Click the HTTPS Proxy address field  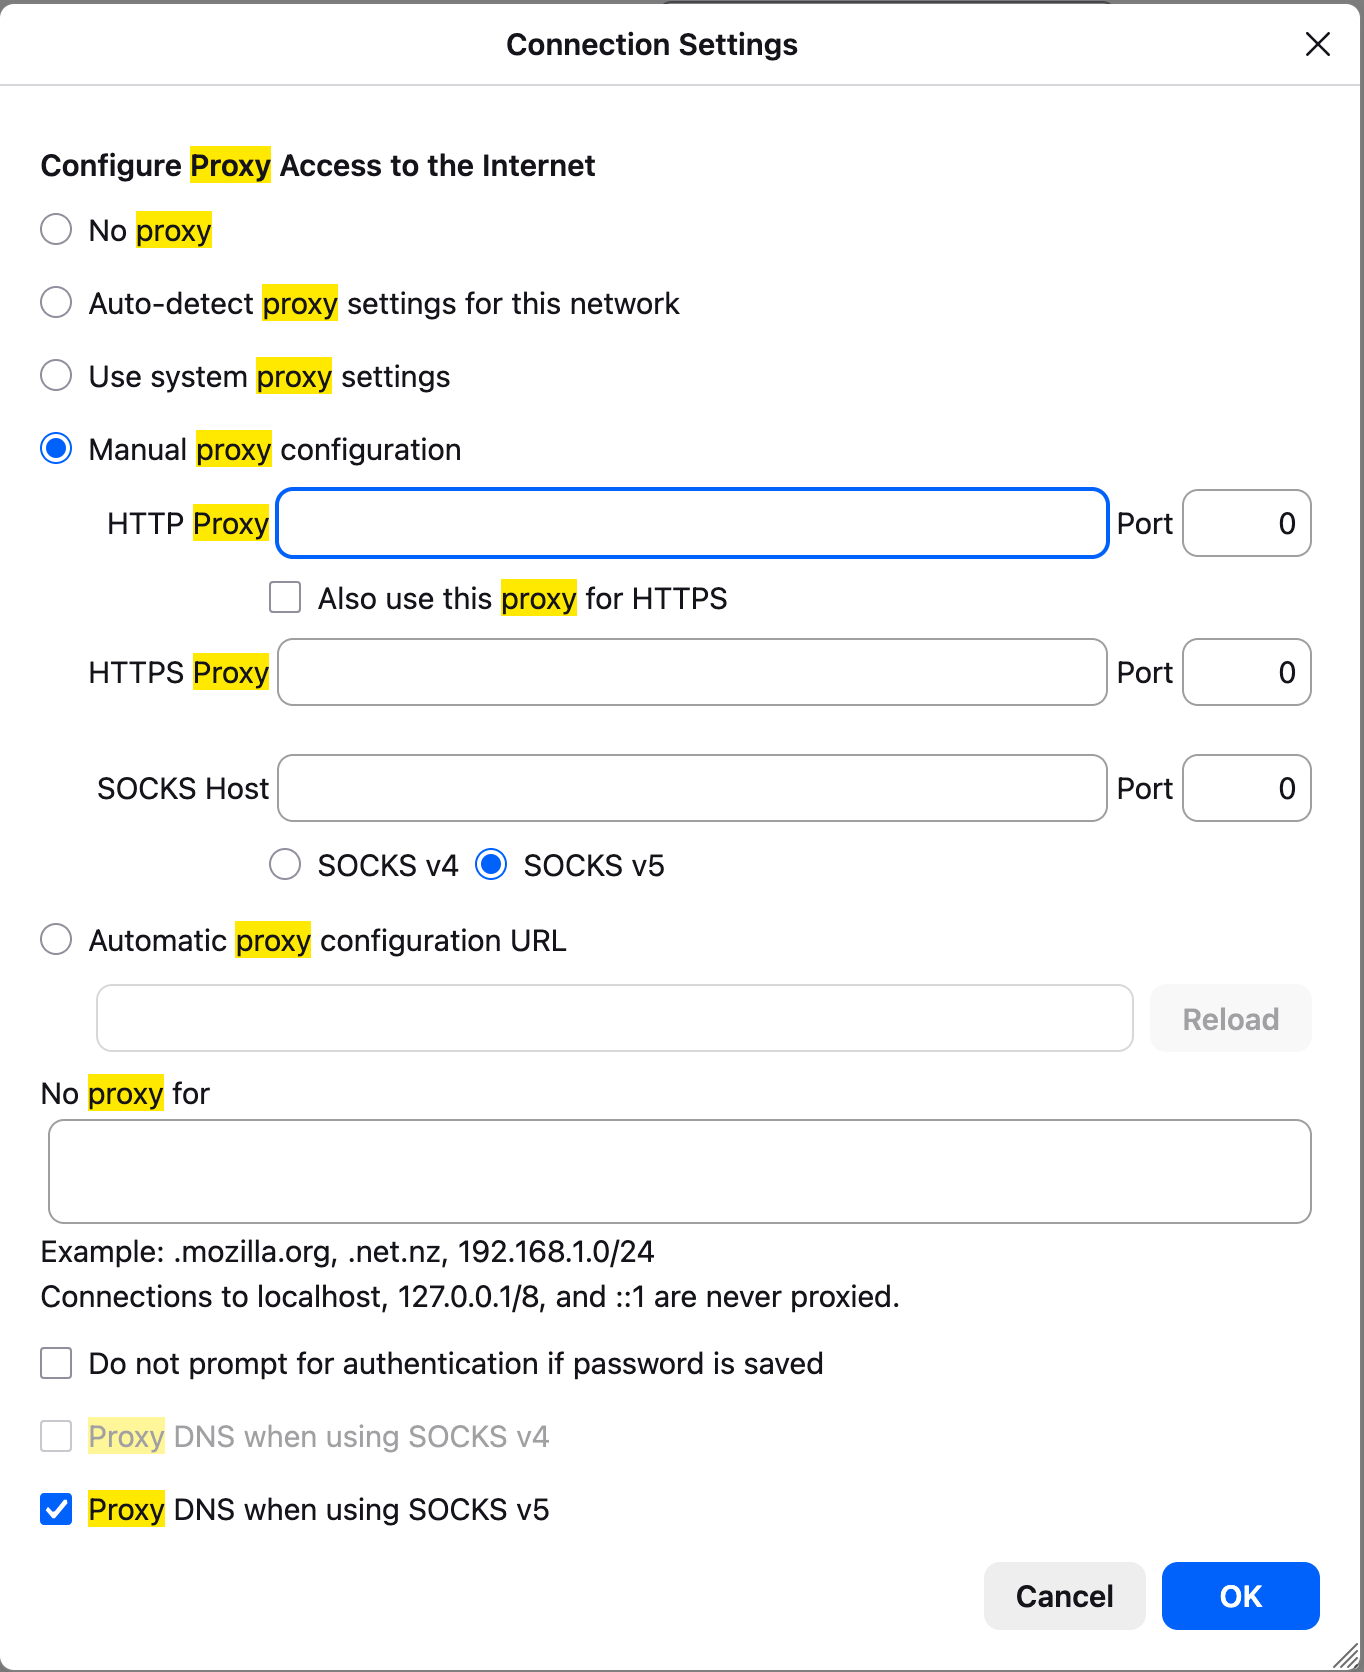pyautogui.click(x=692, y=672)
